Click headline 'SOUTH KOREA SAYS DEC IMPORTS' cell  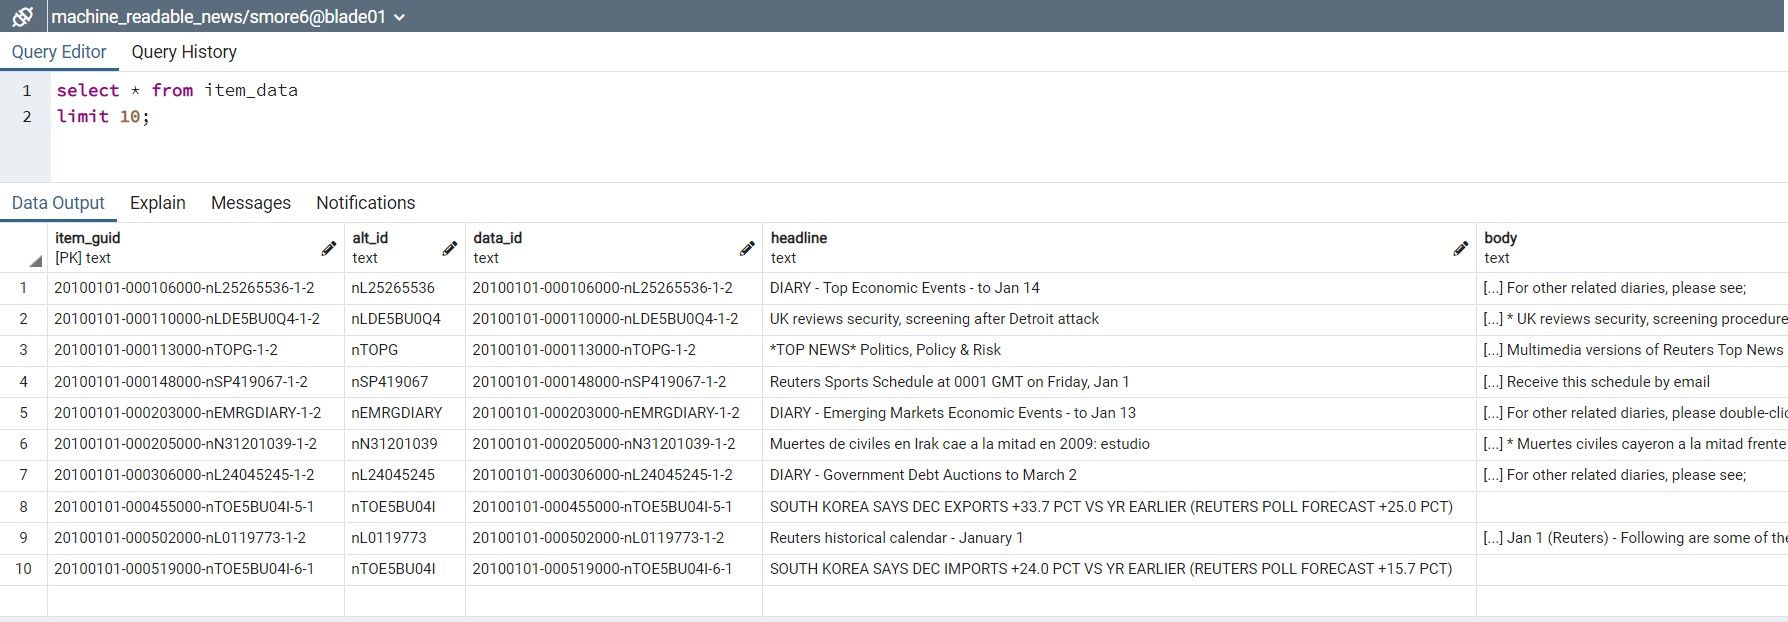point(1119,569)
